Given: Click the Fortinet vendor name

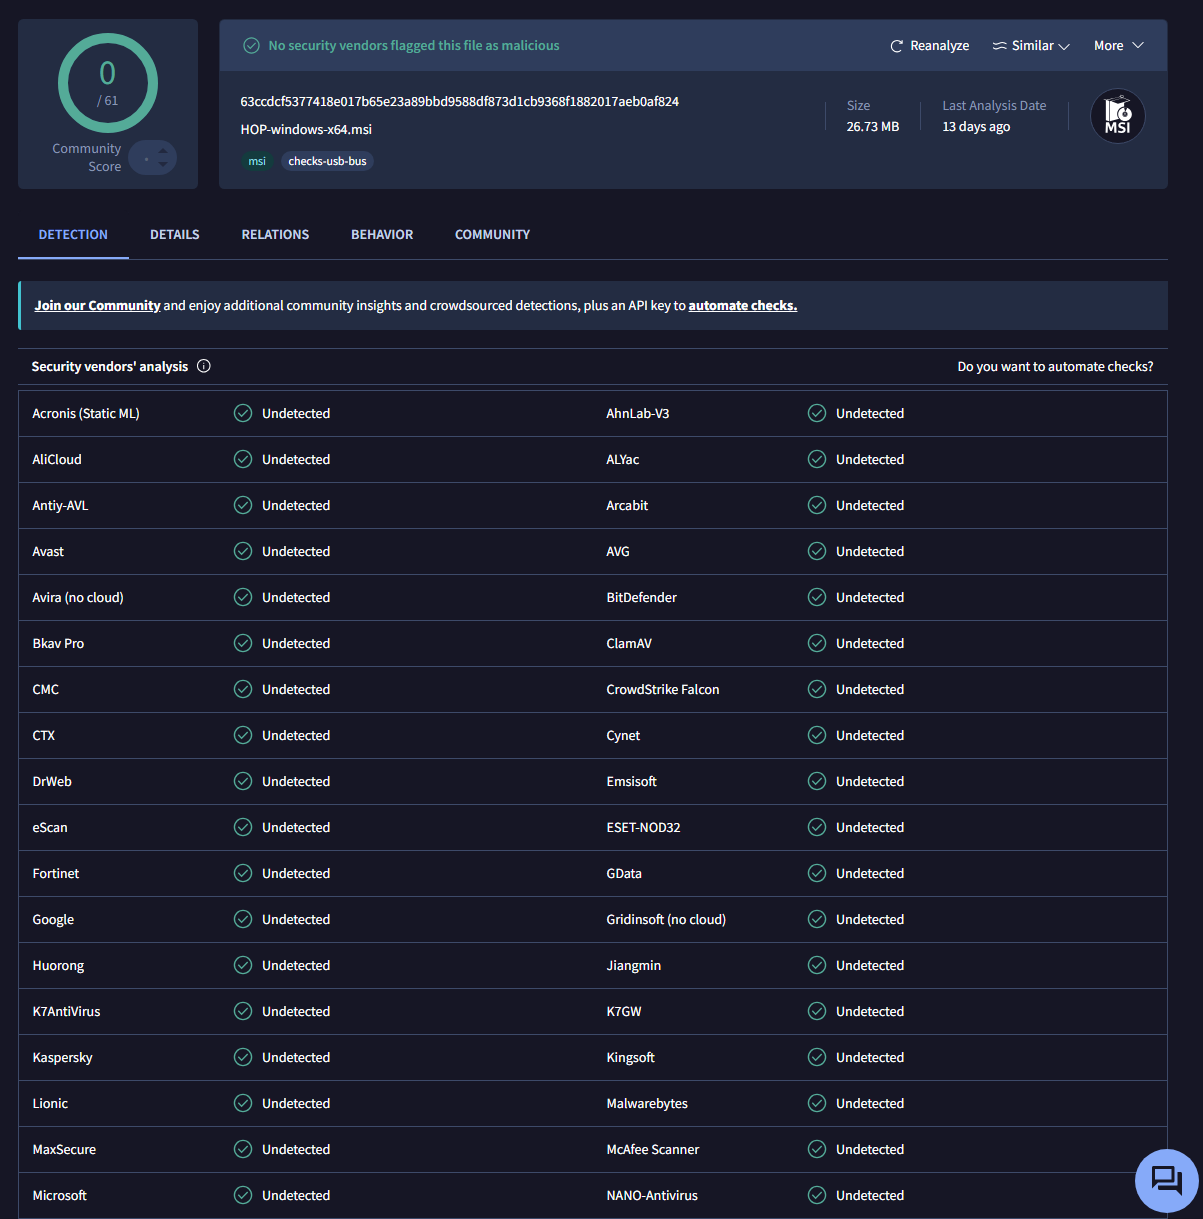Looking at the screenshot, I should click(x=56, y=873).
